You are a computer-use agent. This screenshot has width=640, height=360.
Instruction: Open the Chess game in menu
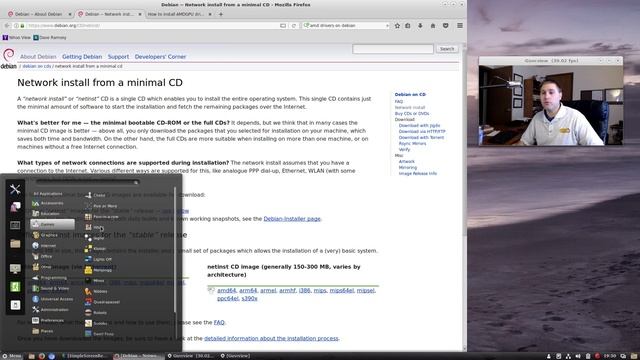coord(96,195)
